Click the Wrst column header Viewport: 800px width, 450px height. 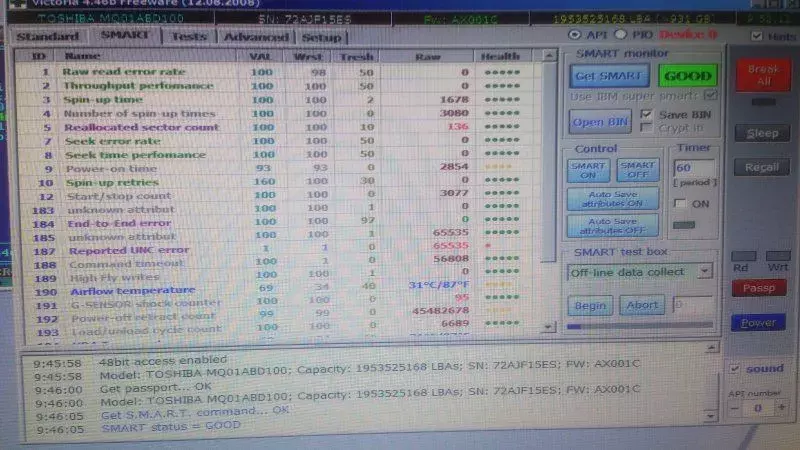coord(308,56)
